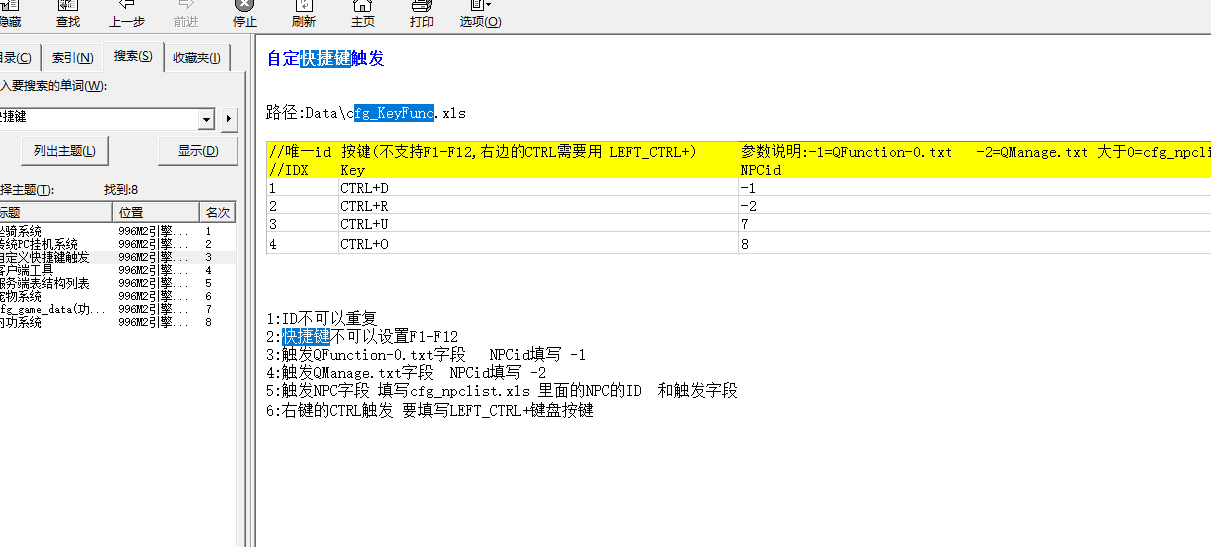1211x547 pixels.
Task: Click the 显示(D) button
Action: [197, 151]
